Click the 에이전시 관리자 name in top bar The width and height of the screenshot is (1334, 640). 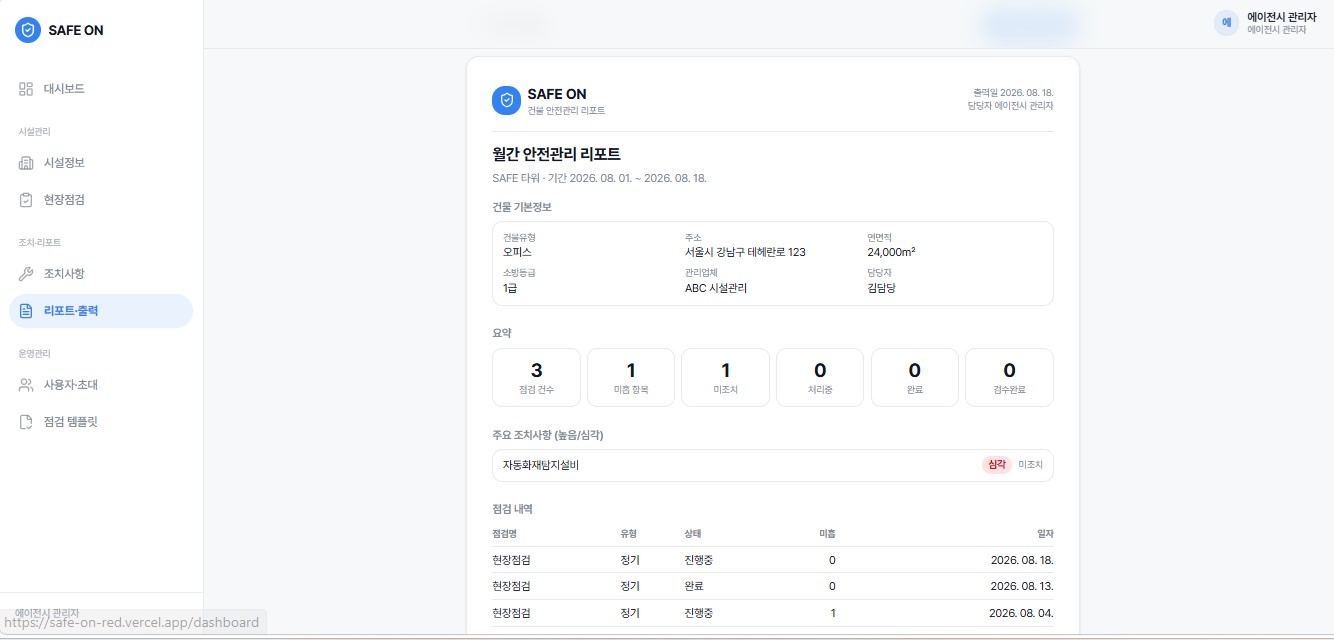(1282, 17)
